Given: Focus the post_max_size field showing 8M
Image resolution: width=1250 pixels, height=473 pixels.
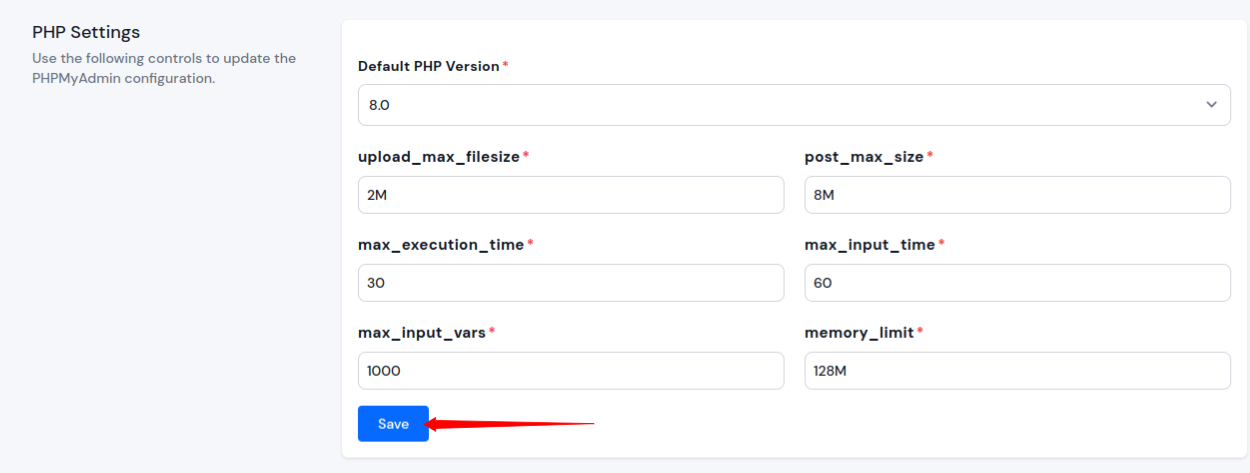Looking at the screenshot, I should pyautogui.click(x=1017, y=195).
